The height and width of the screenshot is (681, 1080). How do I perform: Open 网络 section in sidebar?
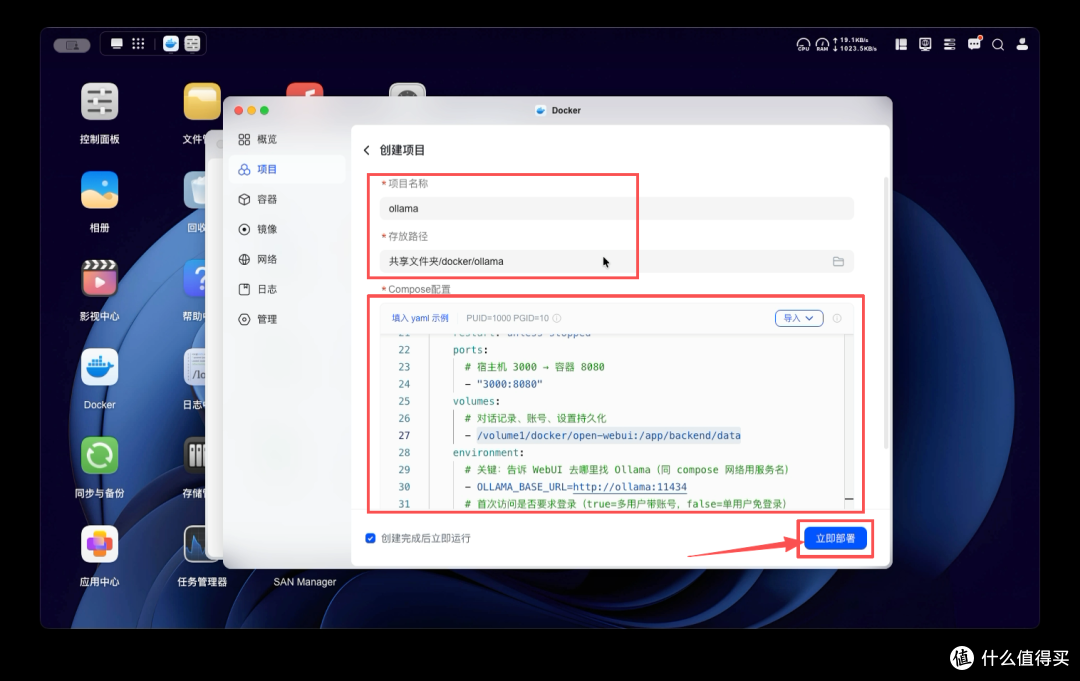(287, 259)
